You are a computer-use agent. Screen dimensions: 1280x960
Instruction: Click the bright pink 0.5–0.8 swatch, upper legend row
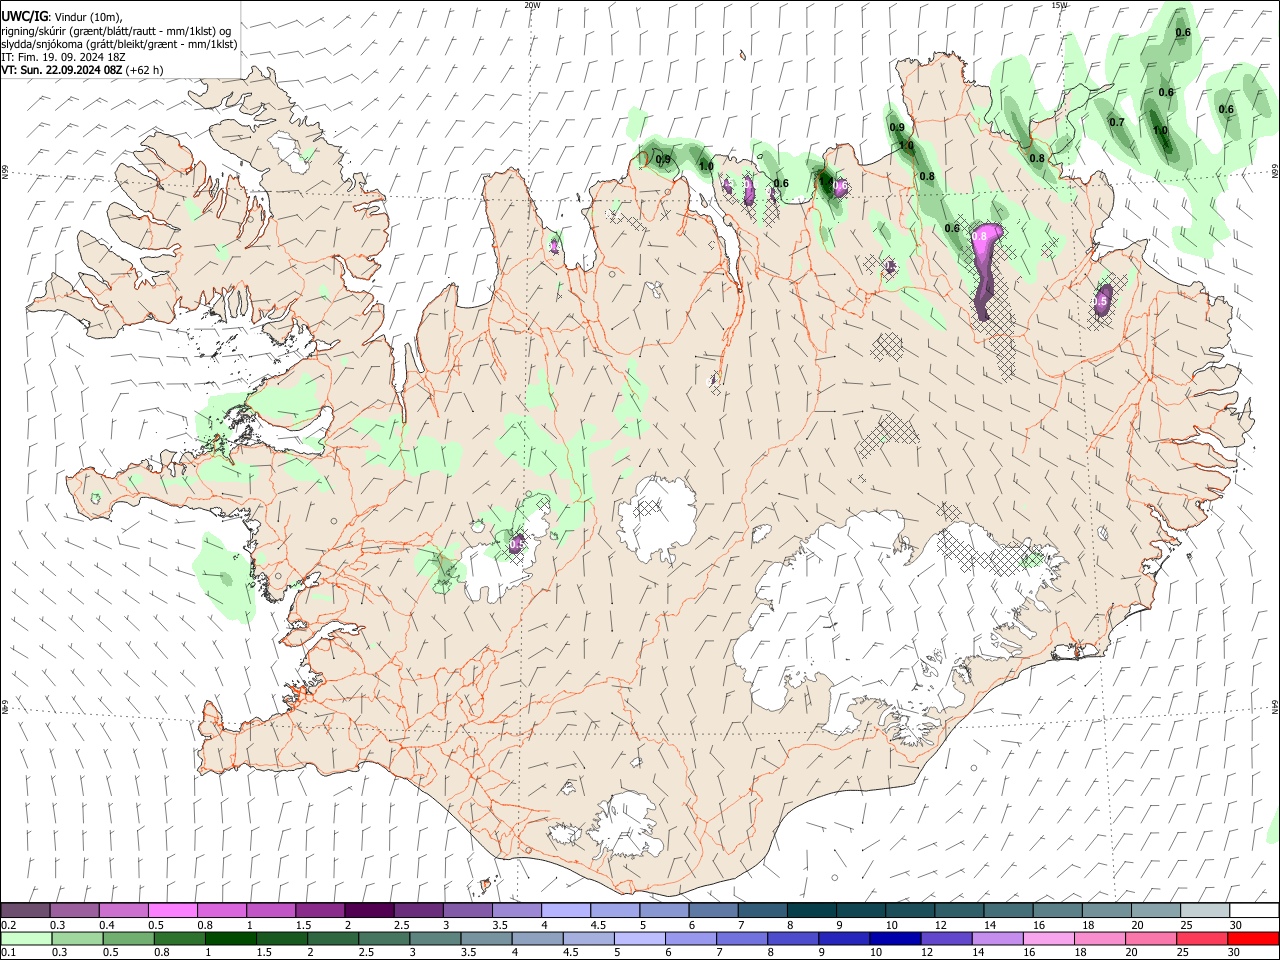[x=172, y=911]
